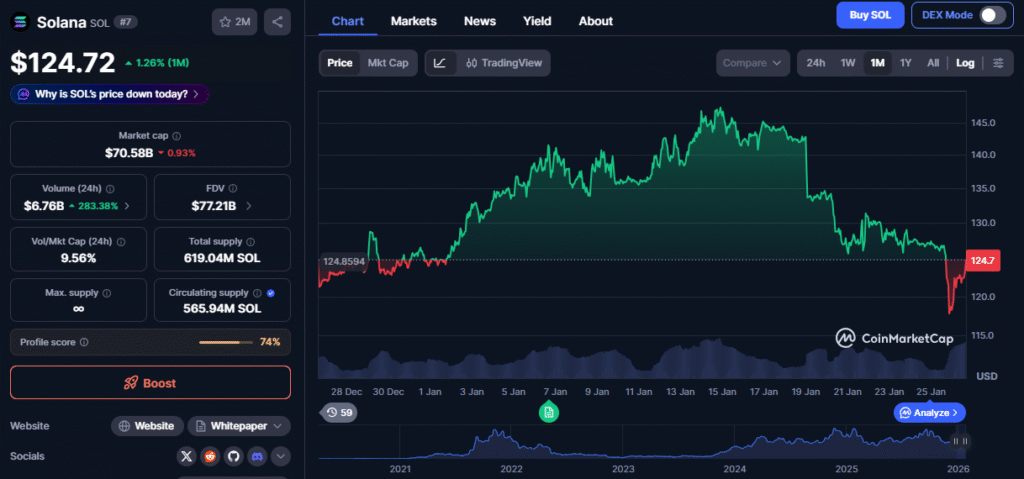Click the Buy SOL button
The image size is (1024, 479).
[x=870, y=15]
